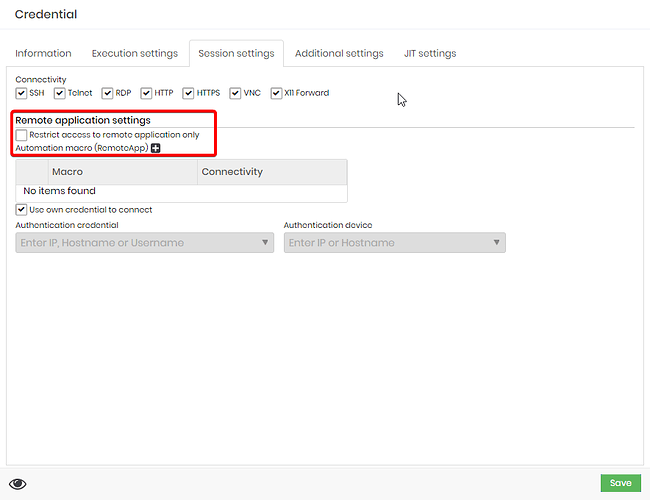Uncheck the VNC connectivity checkbox

coord(235,93)
